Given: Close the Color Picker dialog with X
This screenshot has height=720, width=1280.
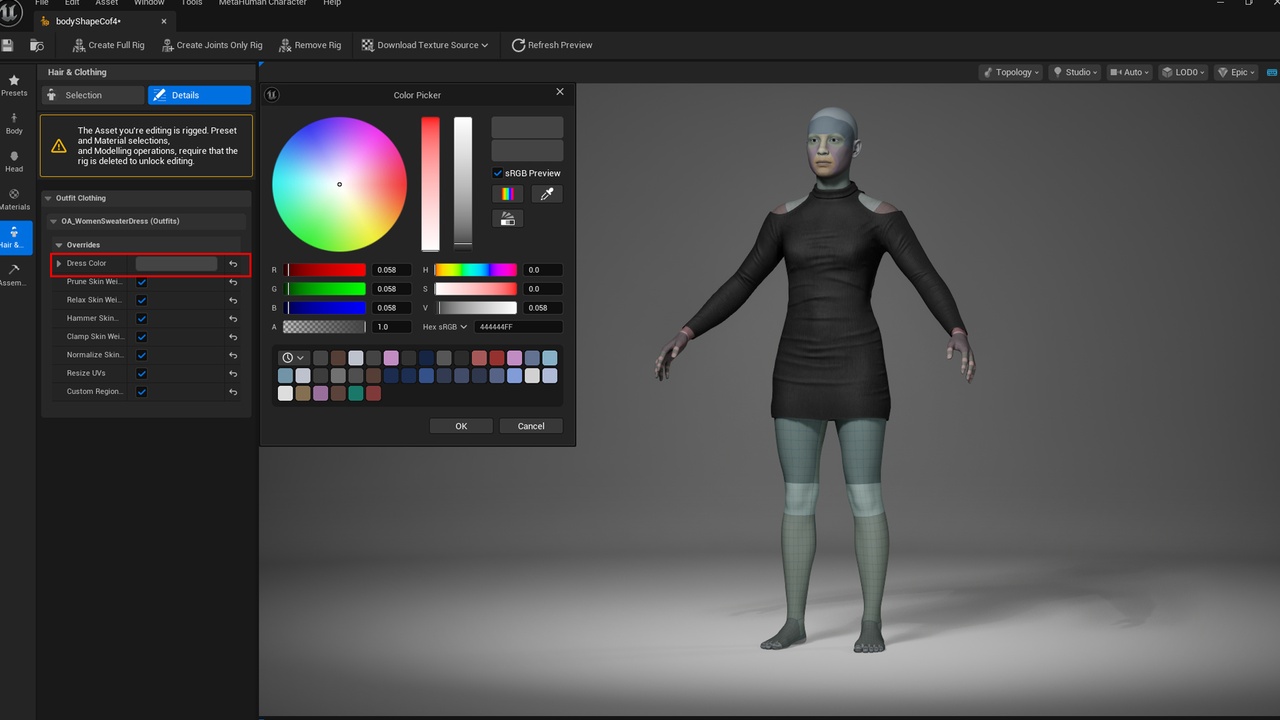Looking at the screenshot, I should [559, 91].
